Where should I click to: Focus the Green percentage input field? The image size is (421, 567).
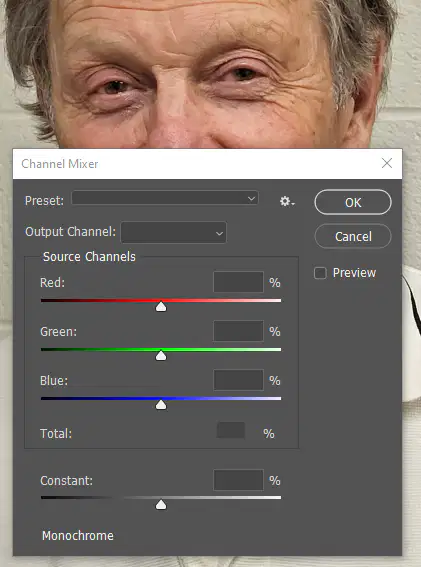238,331
